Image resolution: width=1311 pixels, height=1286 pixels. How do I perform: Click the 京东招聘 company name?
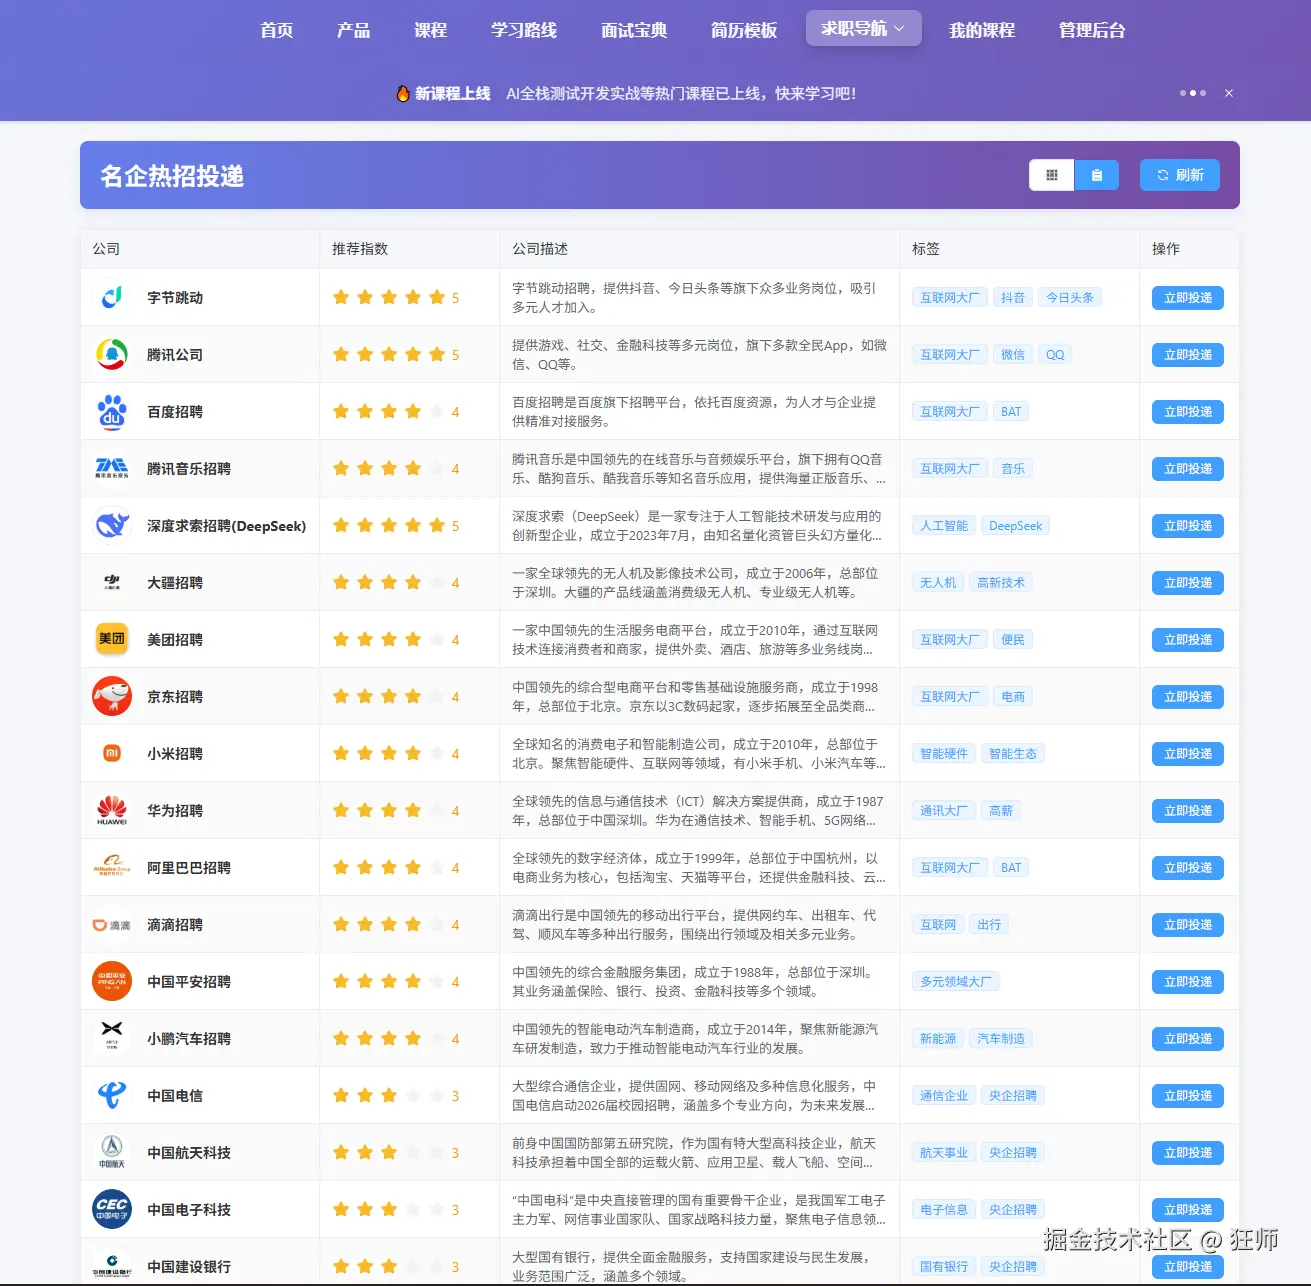(175, 697)
